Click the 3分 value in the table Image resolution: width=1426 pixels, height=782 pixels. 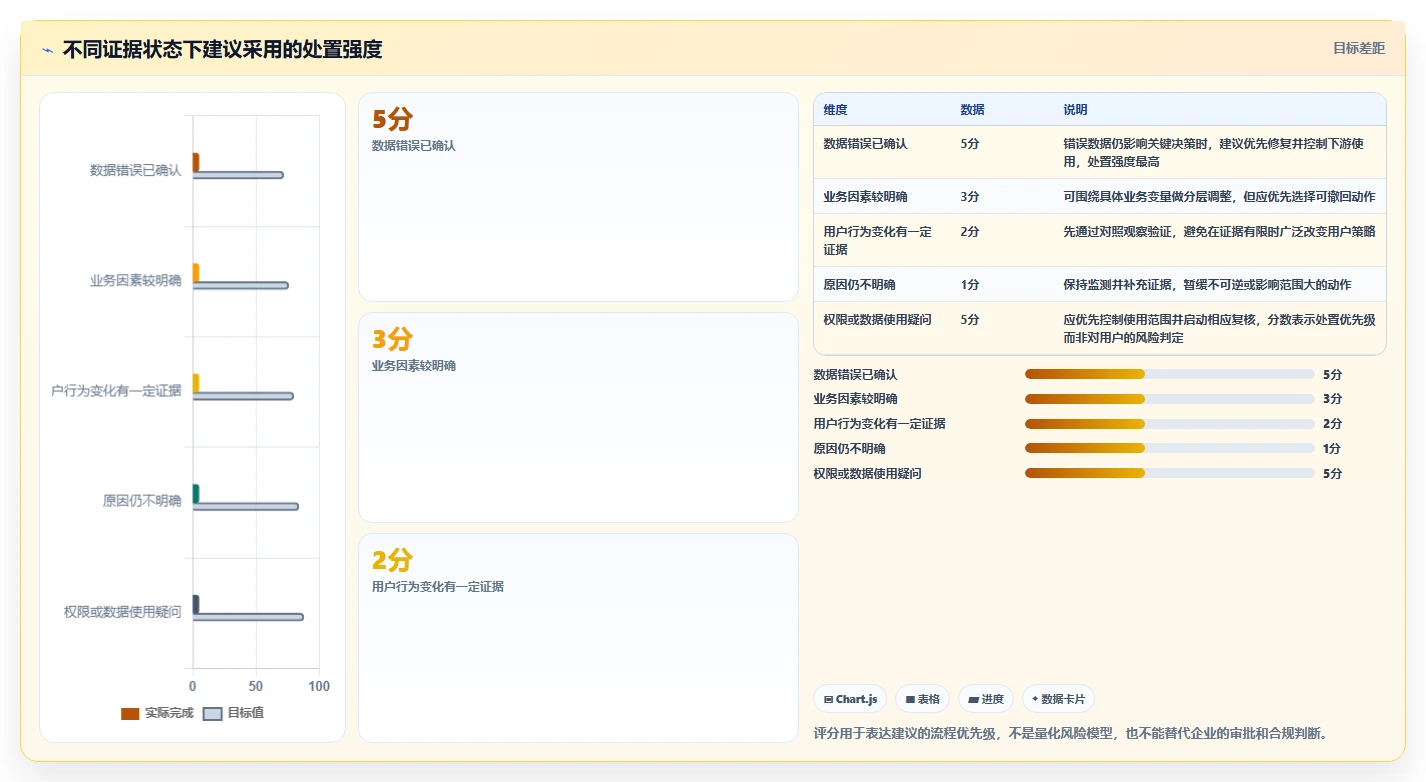970,197
